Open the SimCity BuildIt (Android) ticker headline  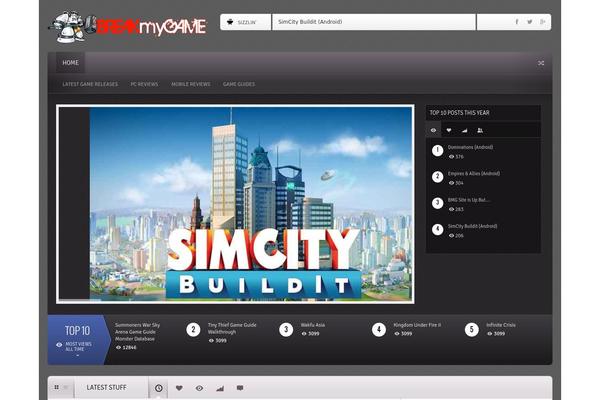click(x=310, y=22)
